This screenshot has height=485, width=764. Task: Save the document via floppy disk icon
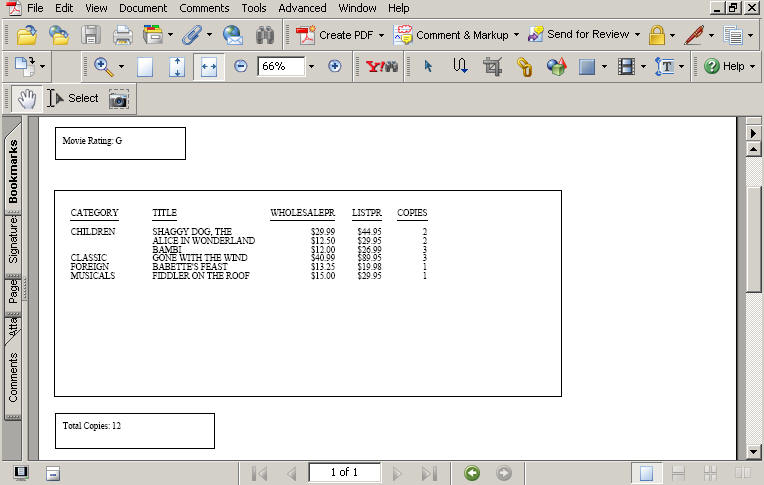point(91,35)
